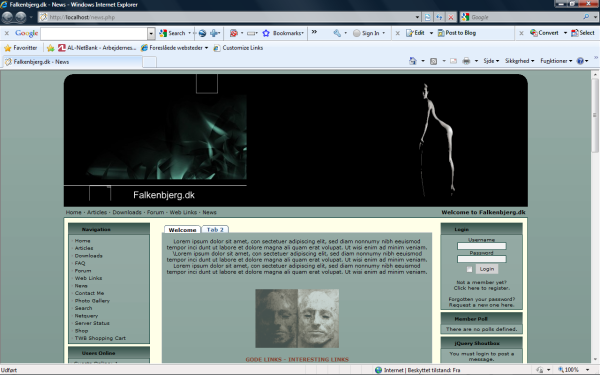Screen dimensions: 600x375
Task: Click the Post to Blog icon
Action: tap(441, 33)
